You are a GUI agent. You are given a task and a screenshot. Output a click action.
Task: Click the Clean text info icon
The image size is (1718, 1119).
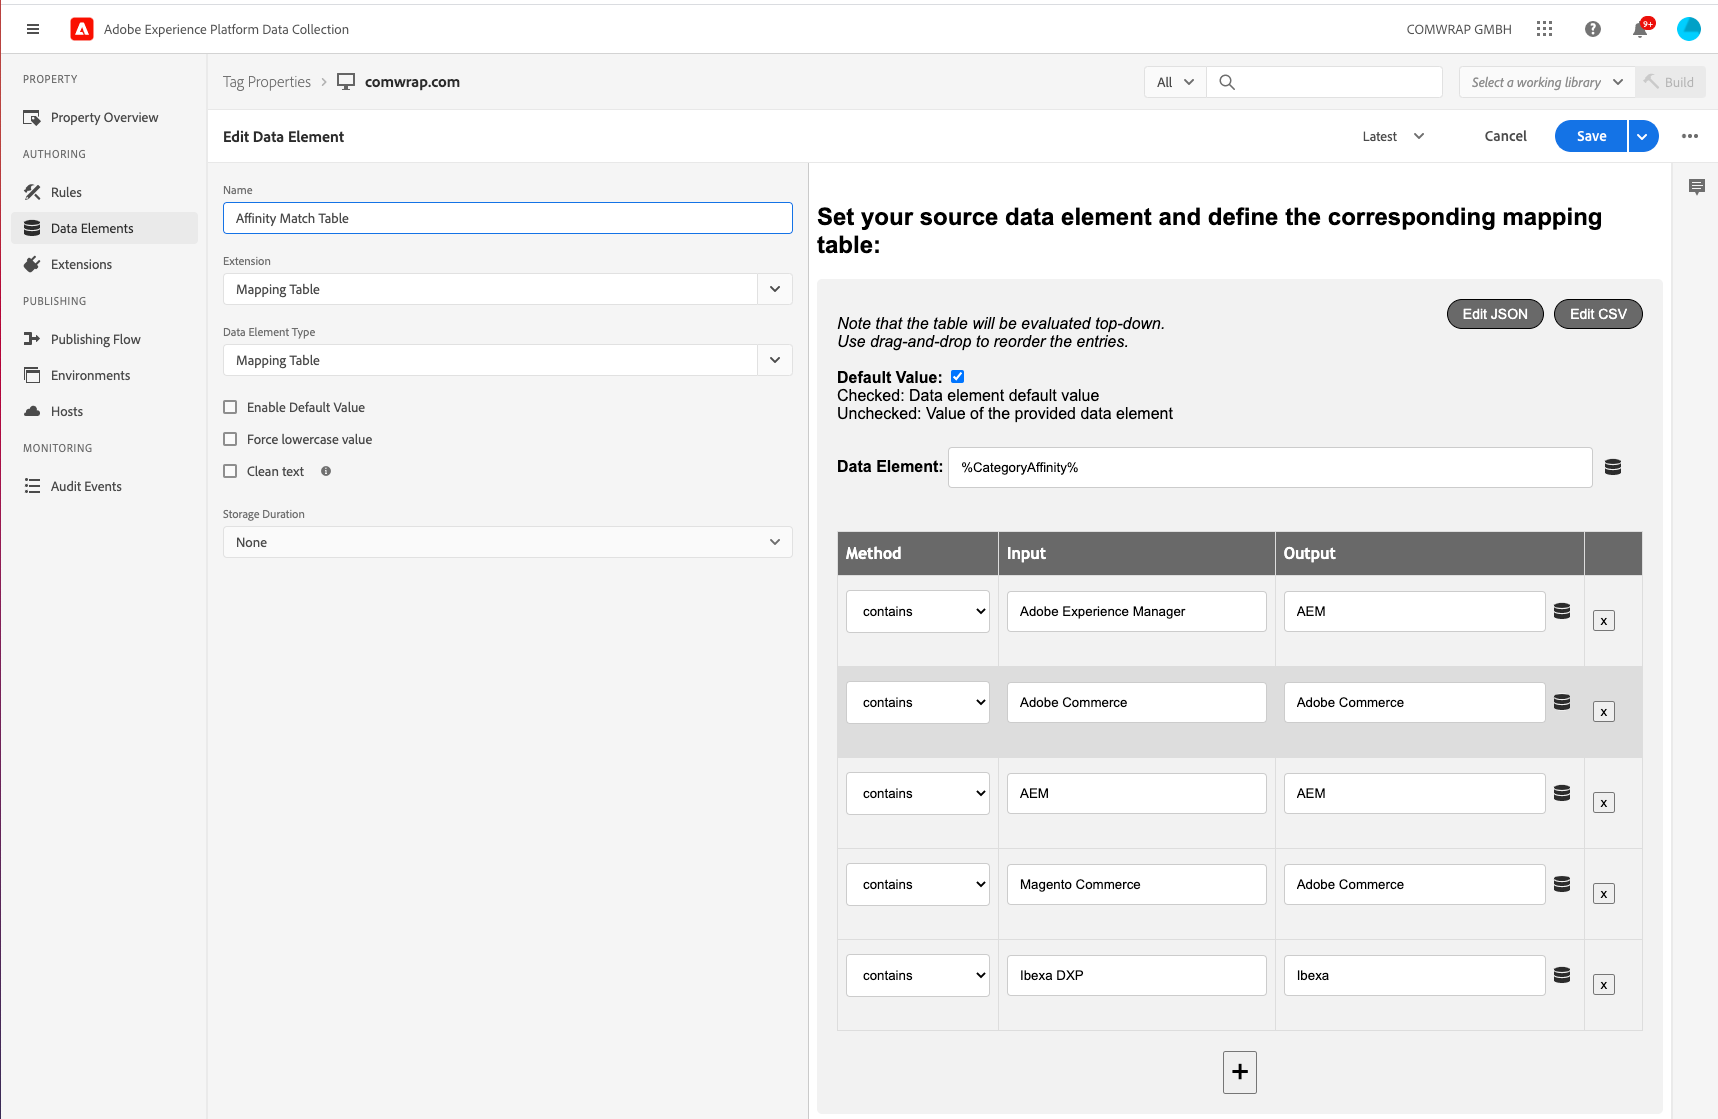pos(326,471)
